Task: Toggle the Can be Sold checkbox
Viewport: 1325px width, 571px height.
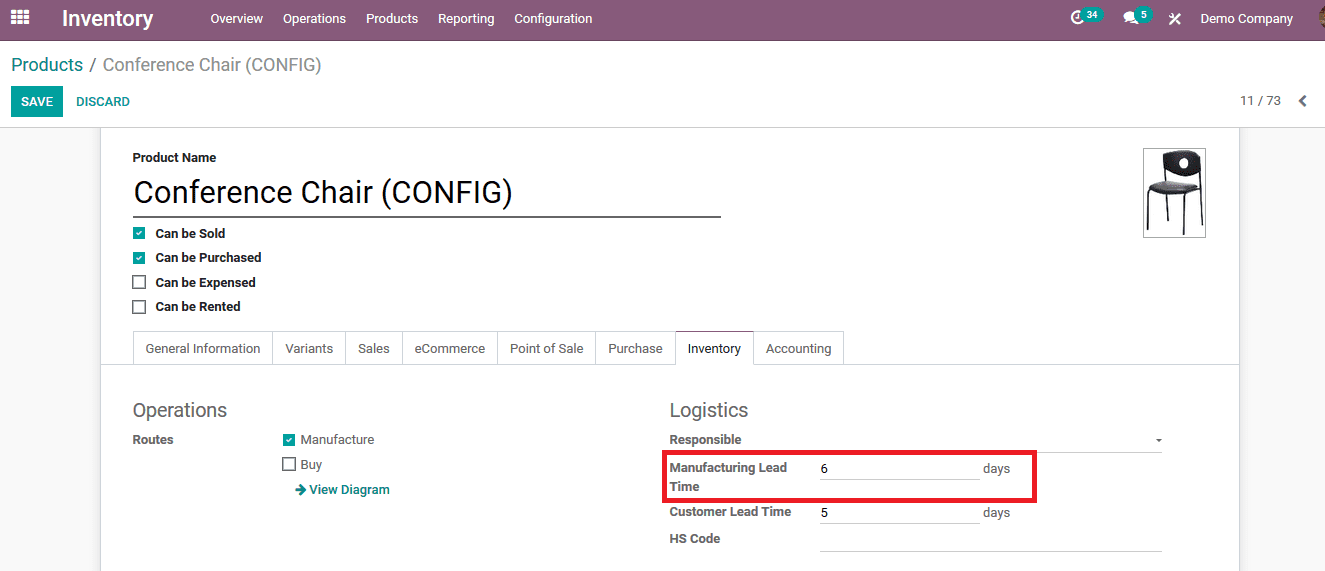Action: 139,233
